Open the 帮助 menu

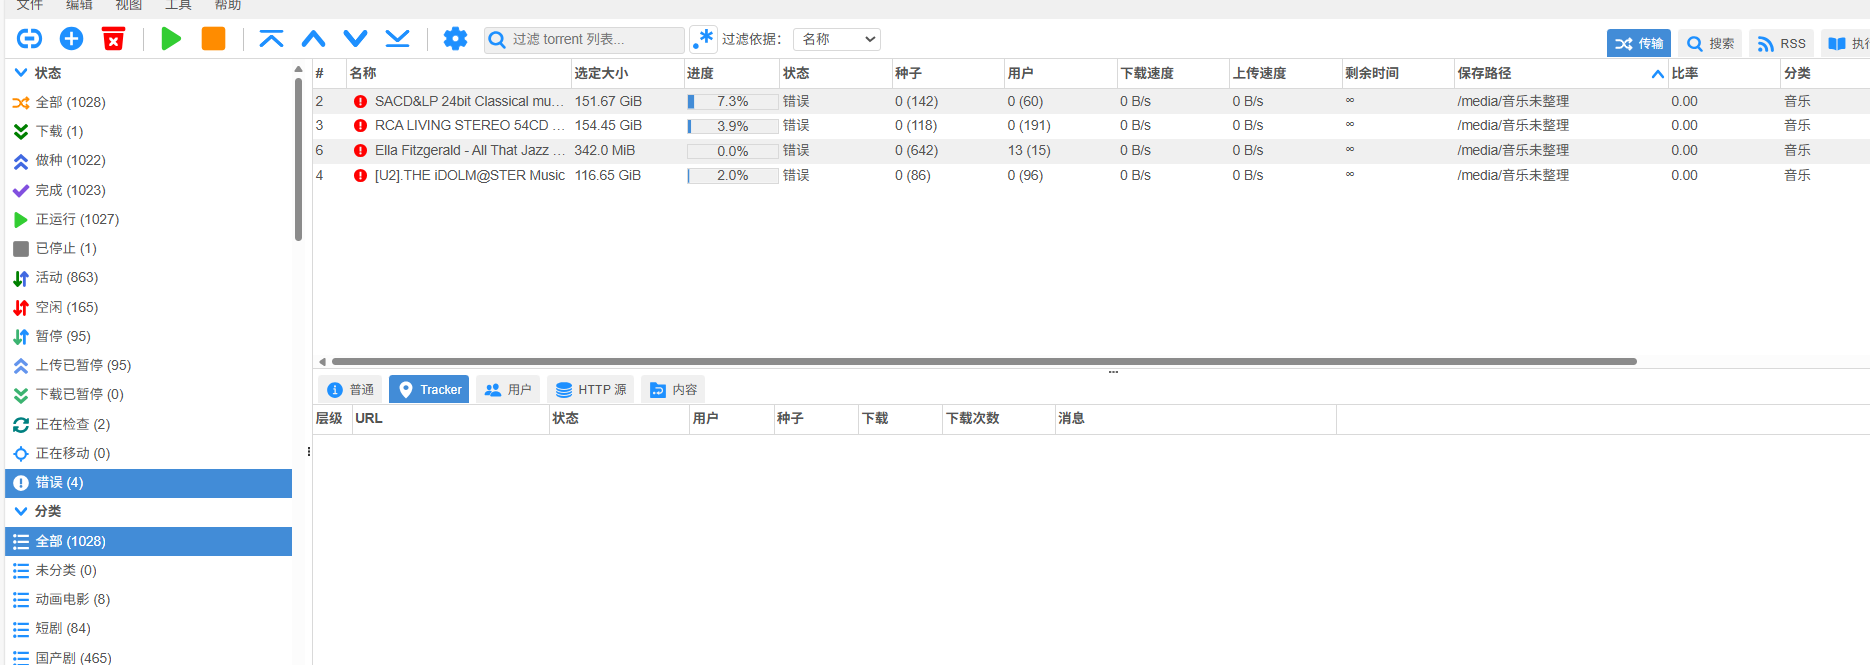click(x=228, y=5)
